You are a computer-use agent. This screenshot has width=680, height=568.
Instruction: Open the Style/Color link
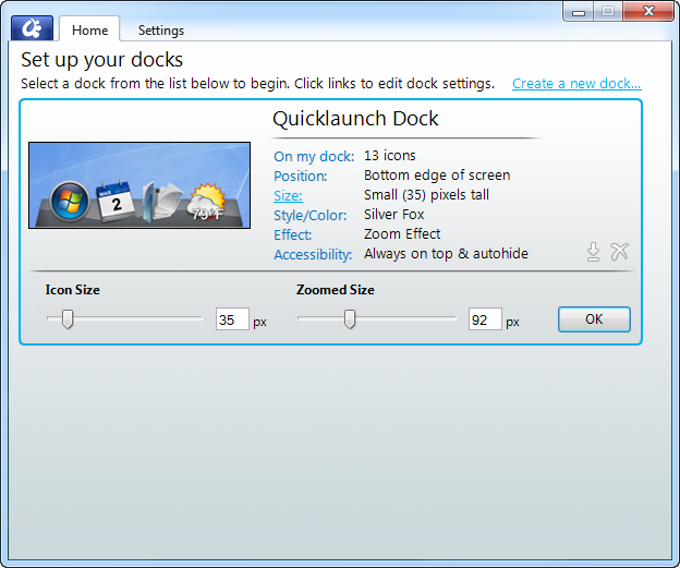tap(310, 215)
